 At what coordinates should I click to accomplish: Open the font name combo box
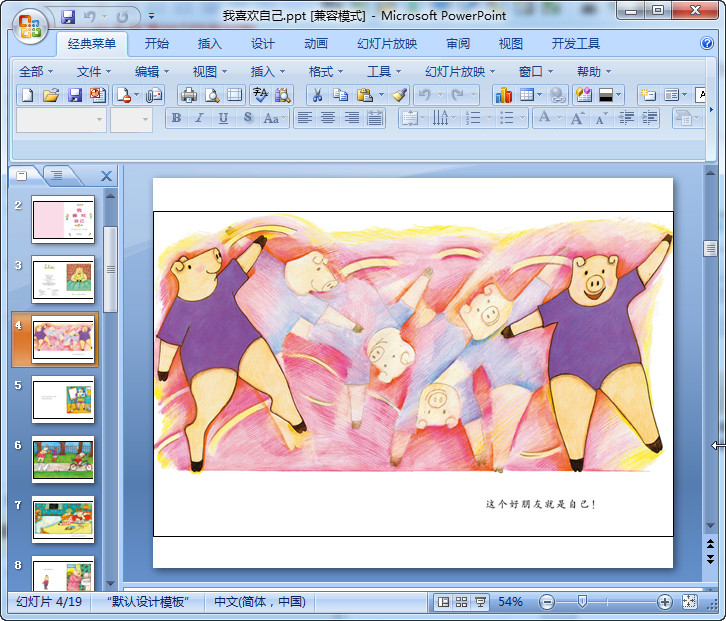(61, 119)
